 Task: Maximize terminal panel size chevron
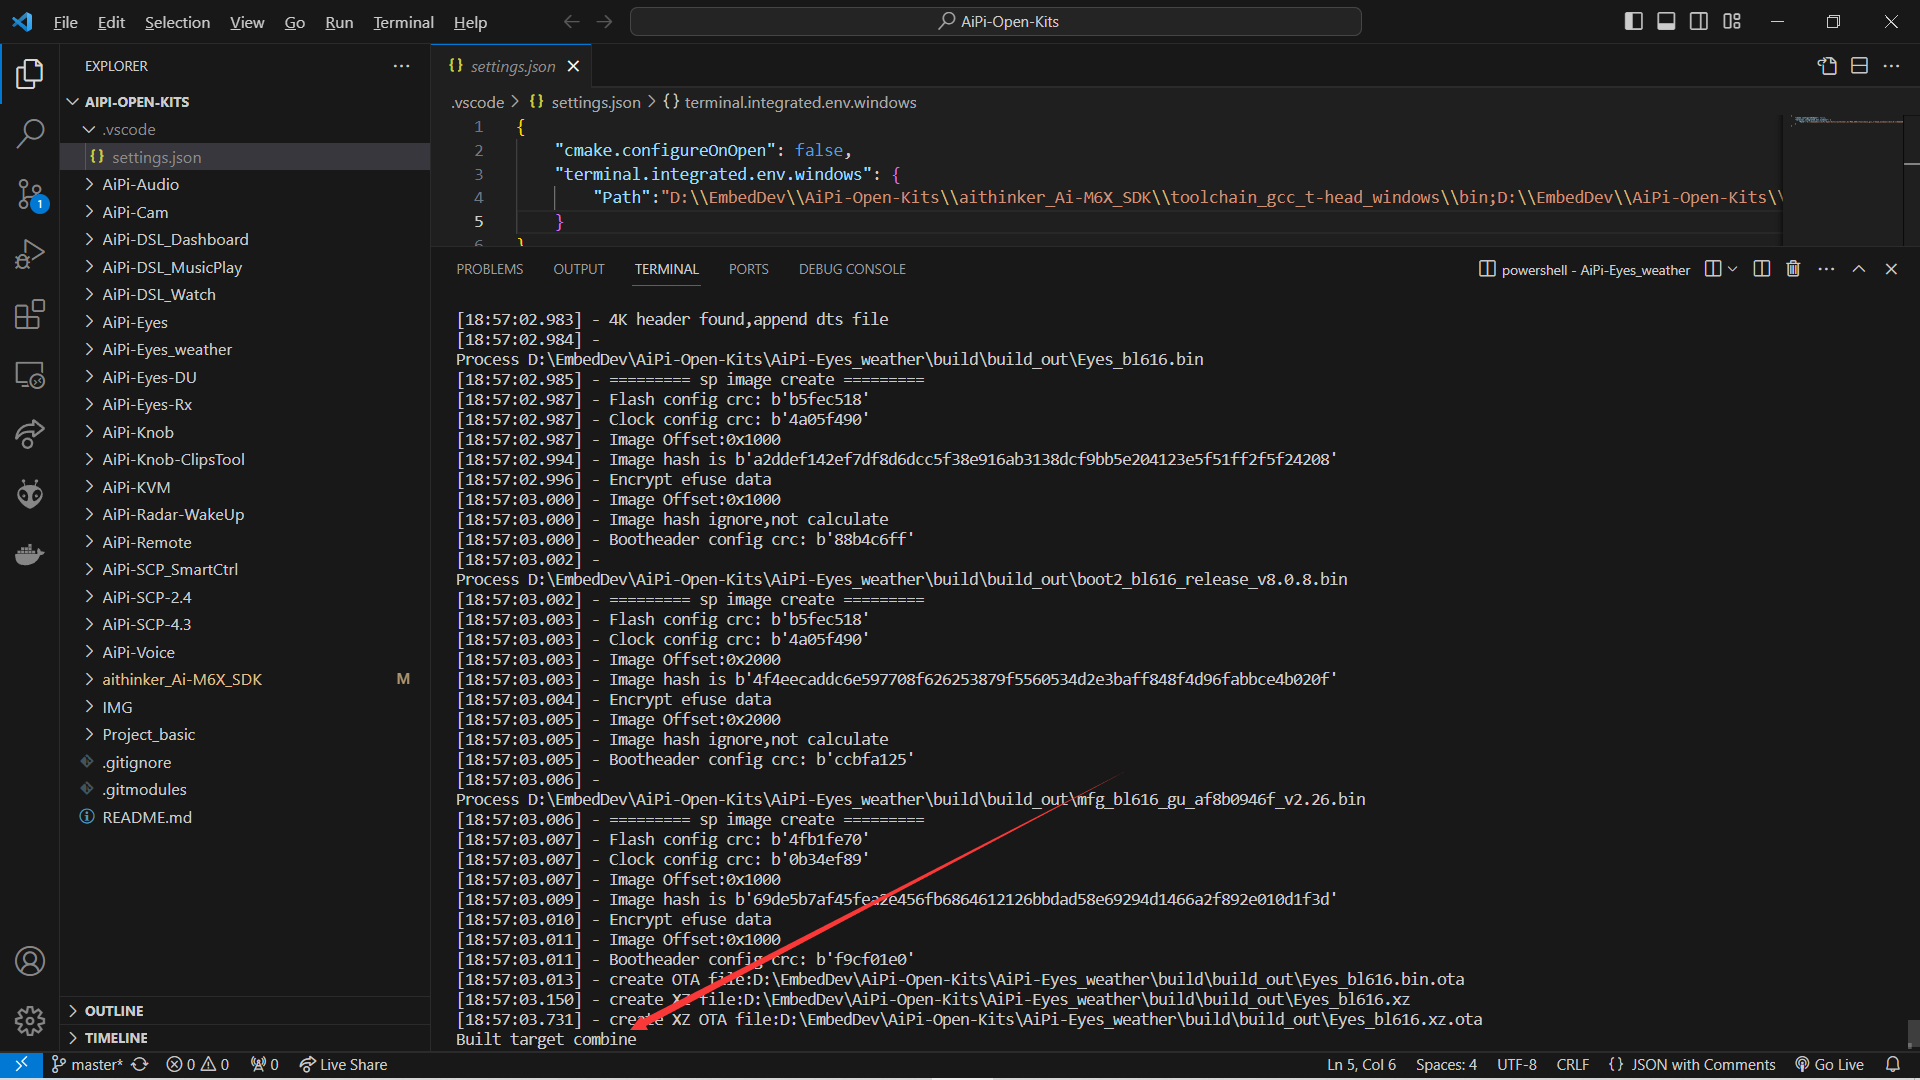[1859, 269]
